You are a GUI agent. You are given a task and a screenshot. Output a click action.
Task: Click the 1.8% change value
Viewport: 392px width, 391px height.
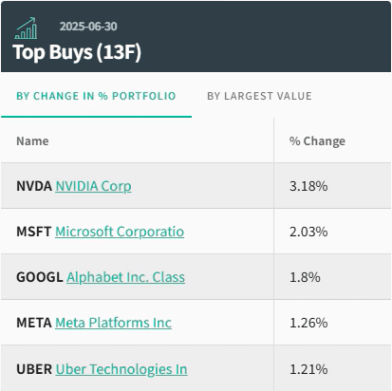[x=305, y=277]
